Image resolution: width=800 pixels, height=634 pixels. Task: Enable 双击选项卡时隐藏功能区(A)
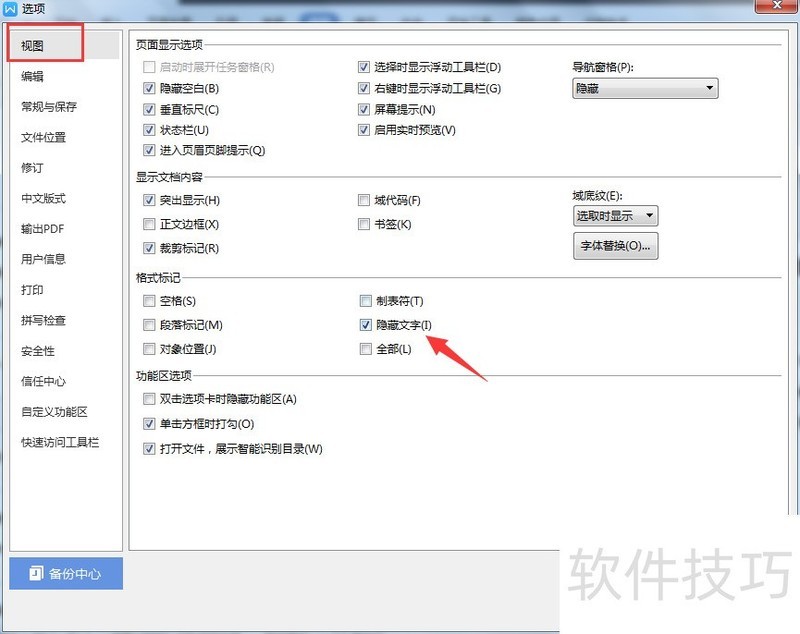click(x=149, y=399)
